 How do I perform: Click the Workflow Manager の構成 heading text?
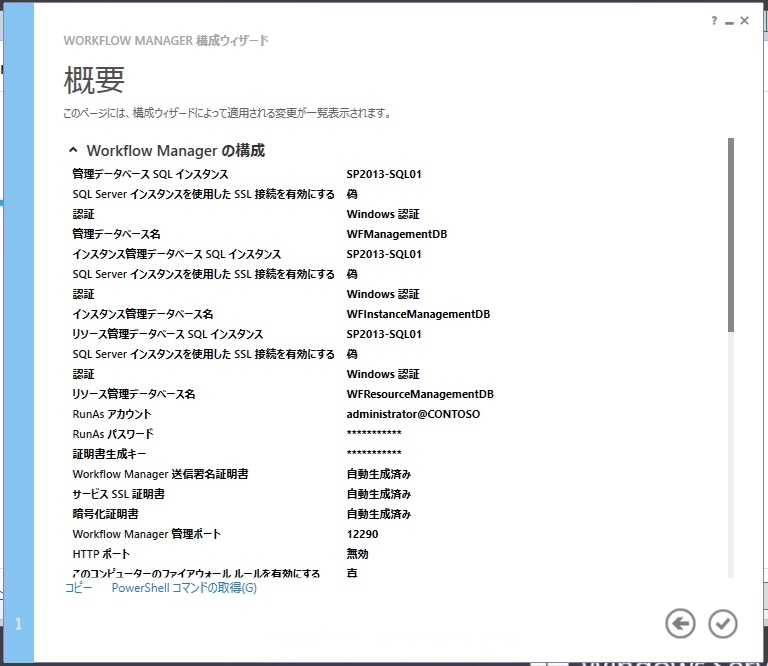(x=176, y=150)
